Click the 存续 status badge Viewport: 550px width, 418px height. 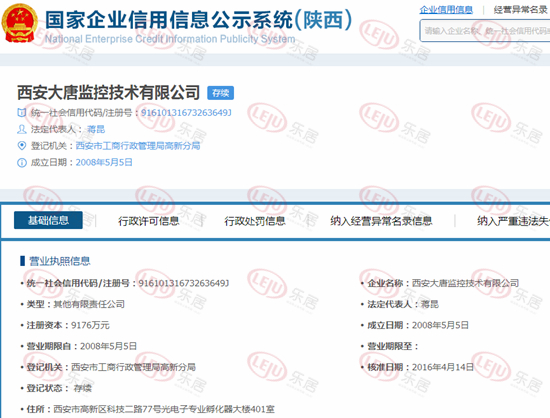[x=221, y=93]
